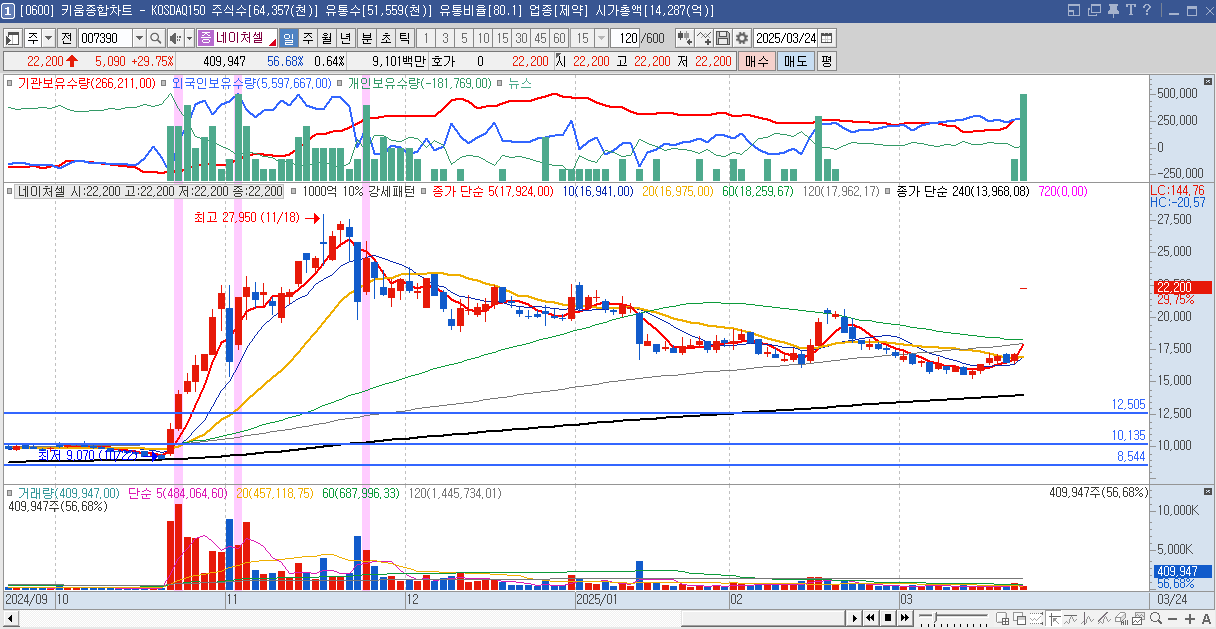Click the fast-forward playback button
Image resolution: width=1216 pixels, height=629 pixels.
pyautogui.click(x=905, y=618)
